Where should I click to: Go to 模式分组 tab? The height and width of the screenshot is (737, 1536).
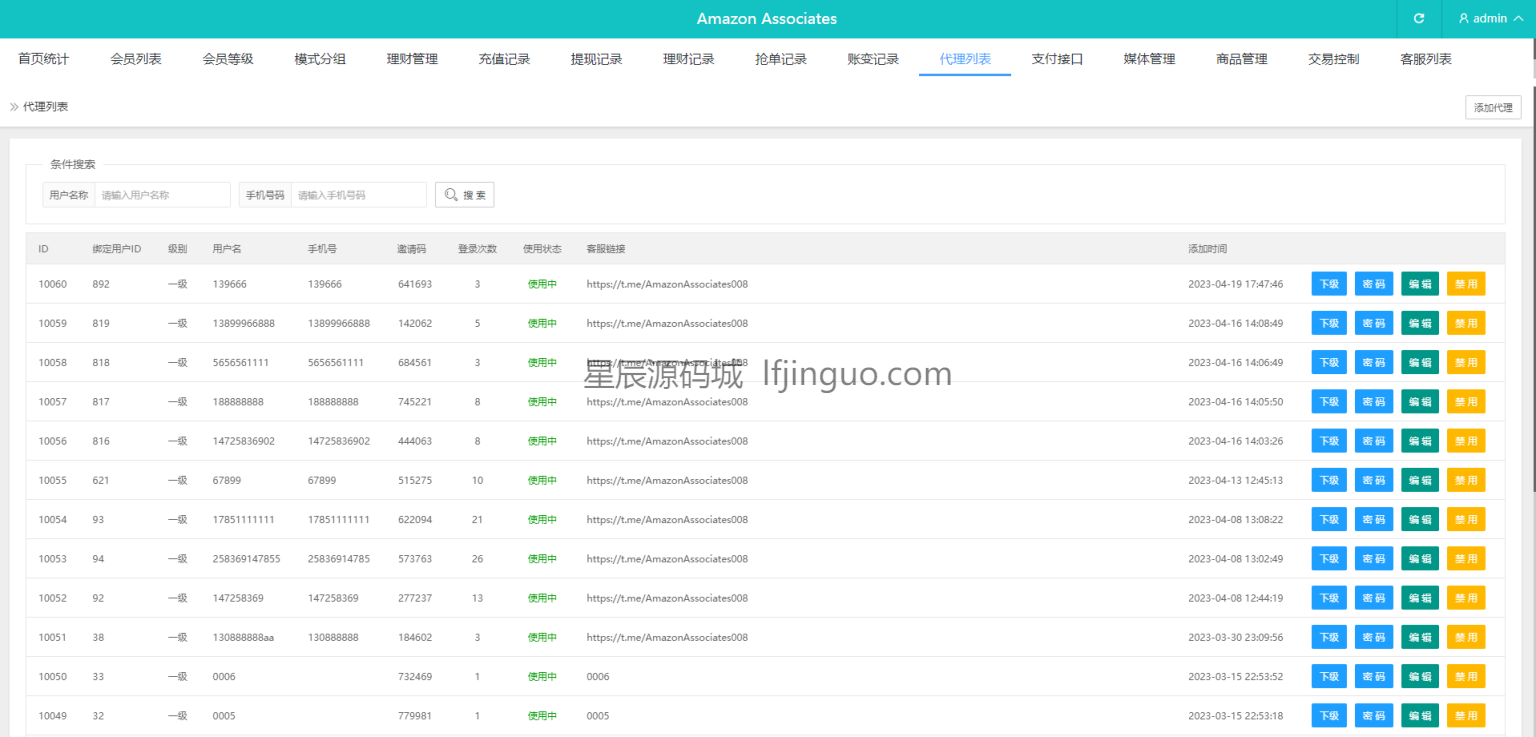tap(320, 59)
